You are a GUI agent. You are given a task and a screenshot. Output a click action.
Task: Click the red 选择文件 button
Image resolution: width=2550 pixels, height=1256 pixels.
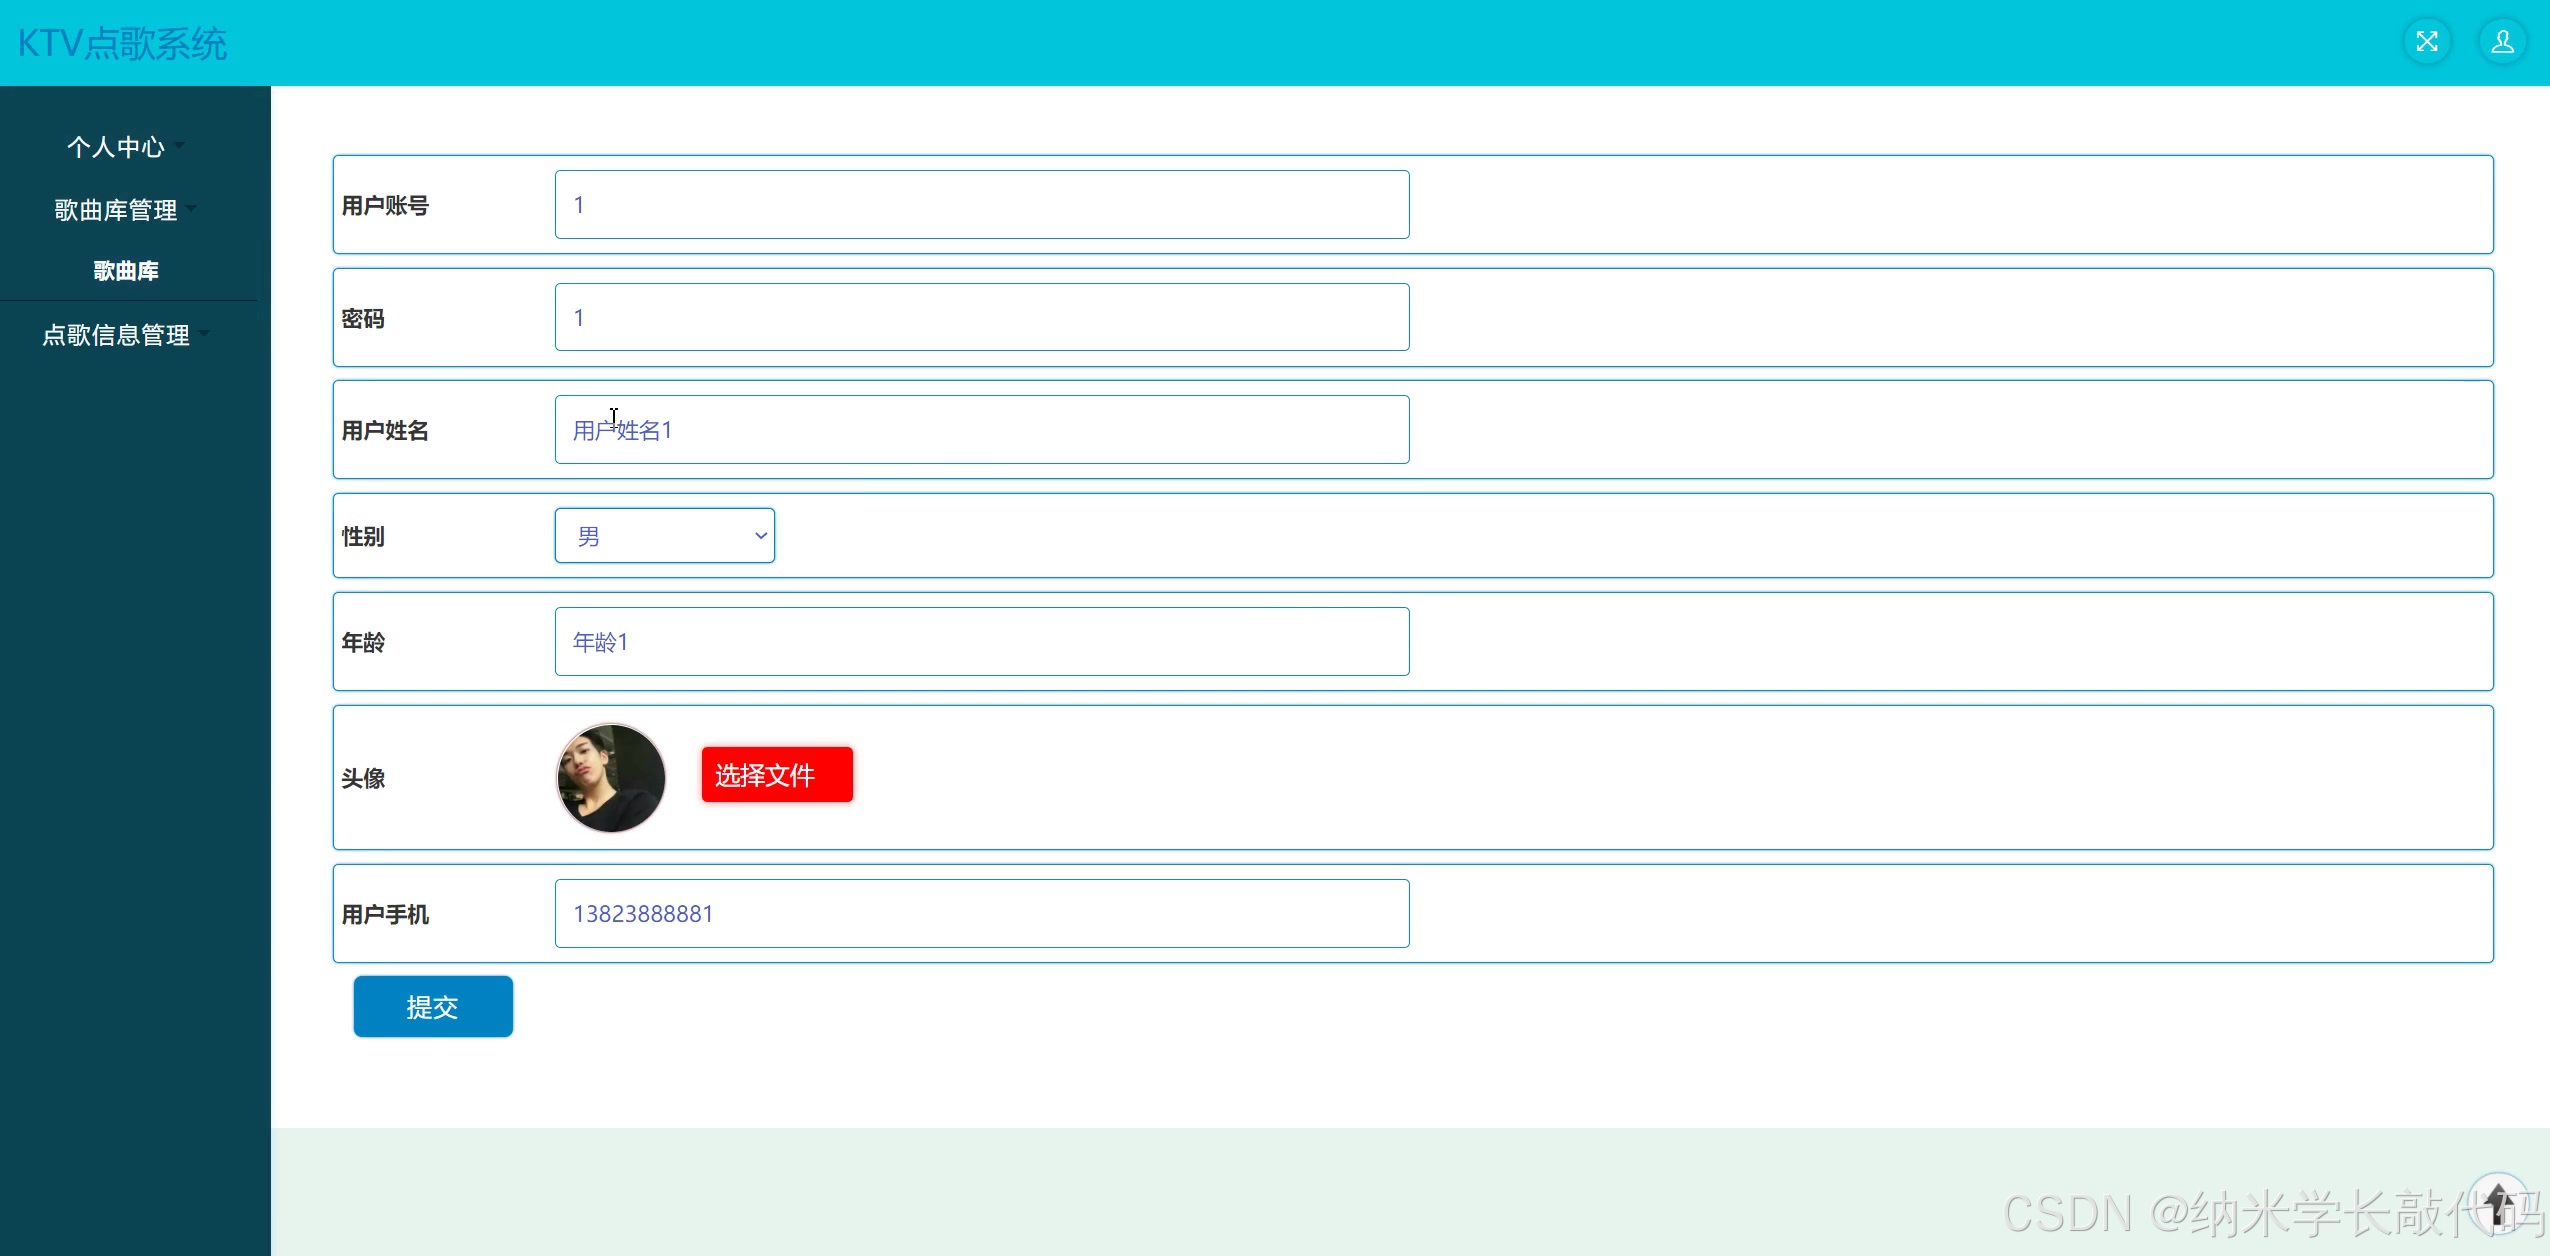(777, 775)
